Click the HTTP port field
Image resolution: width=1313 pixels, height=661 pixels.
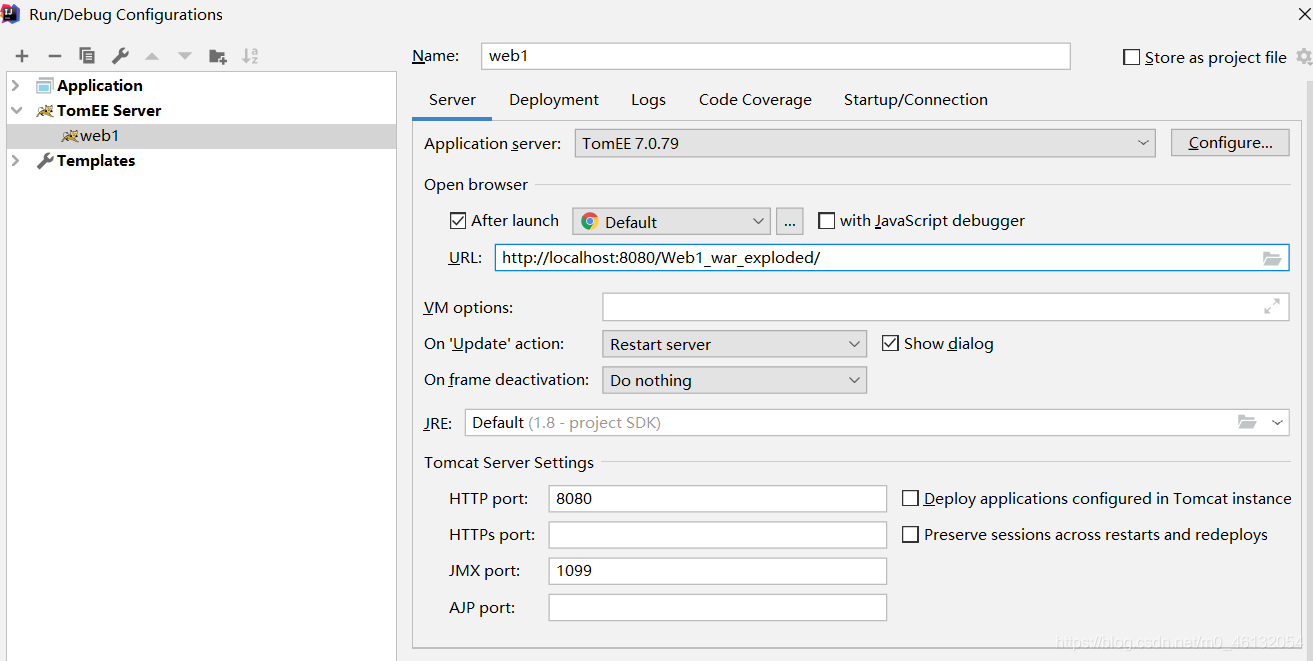point(717,498)
